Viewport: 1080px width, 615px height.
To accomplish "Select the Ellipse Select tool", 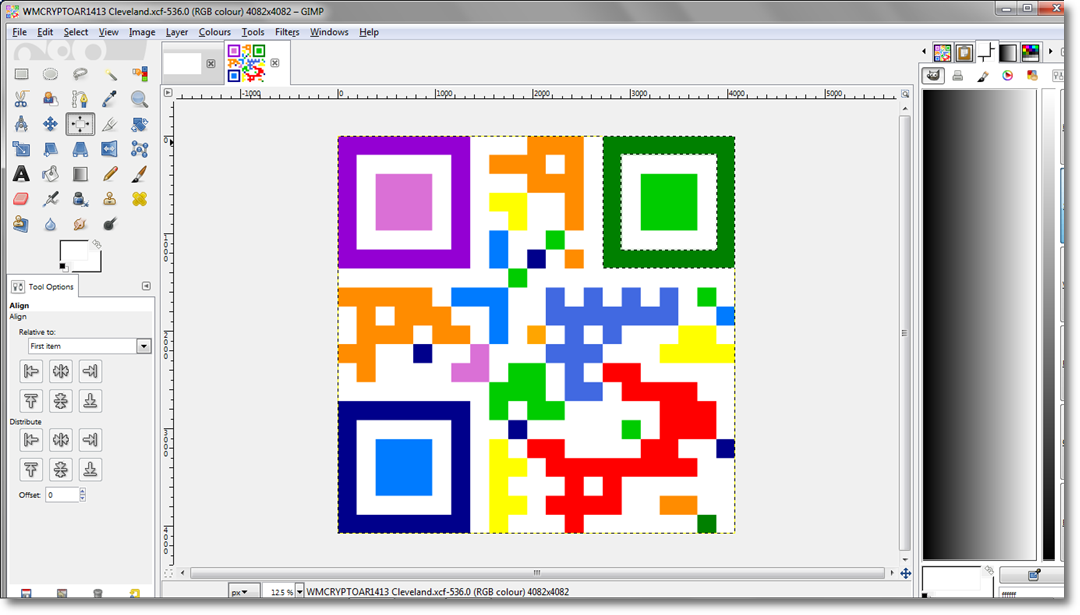I will coord(50,74).
